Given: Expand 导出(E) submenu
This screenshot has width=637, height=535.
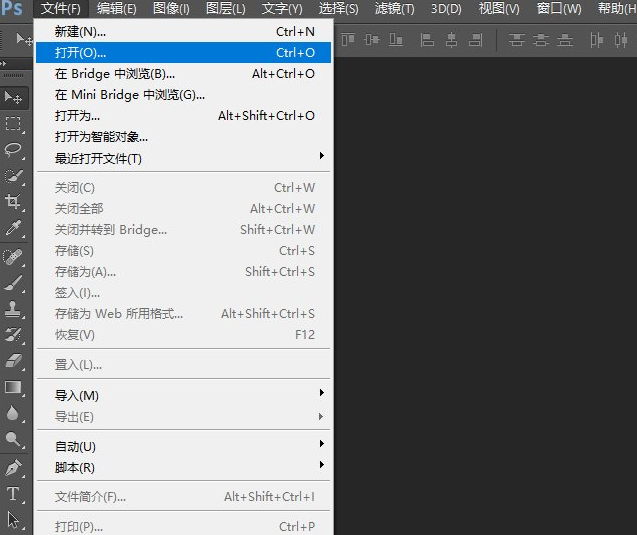Looking at the screenshot, I should pyautogui.click(x=183, y=417).
